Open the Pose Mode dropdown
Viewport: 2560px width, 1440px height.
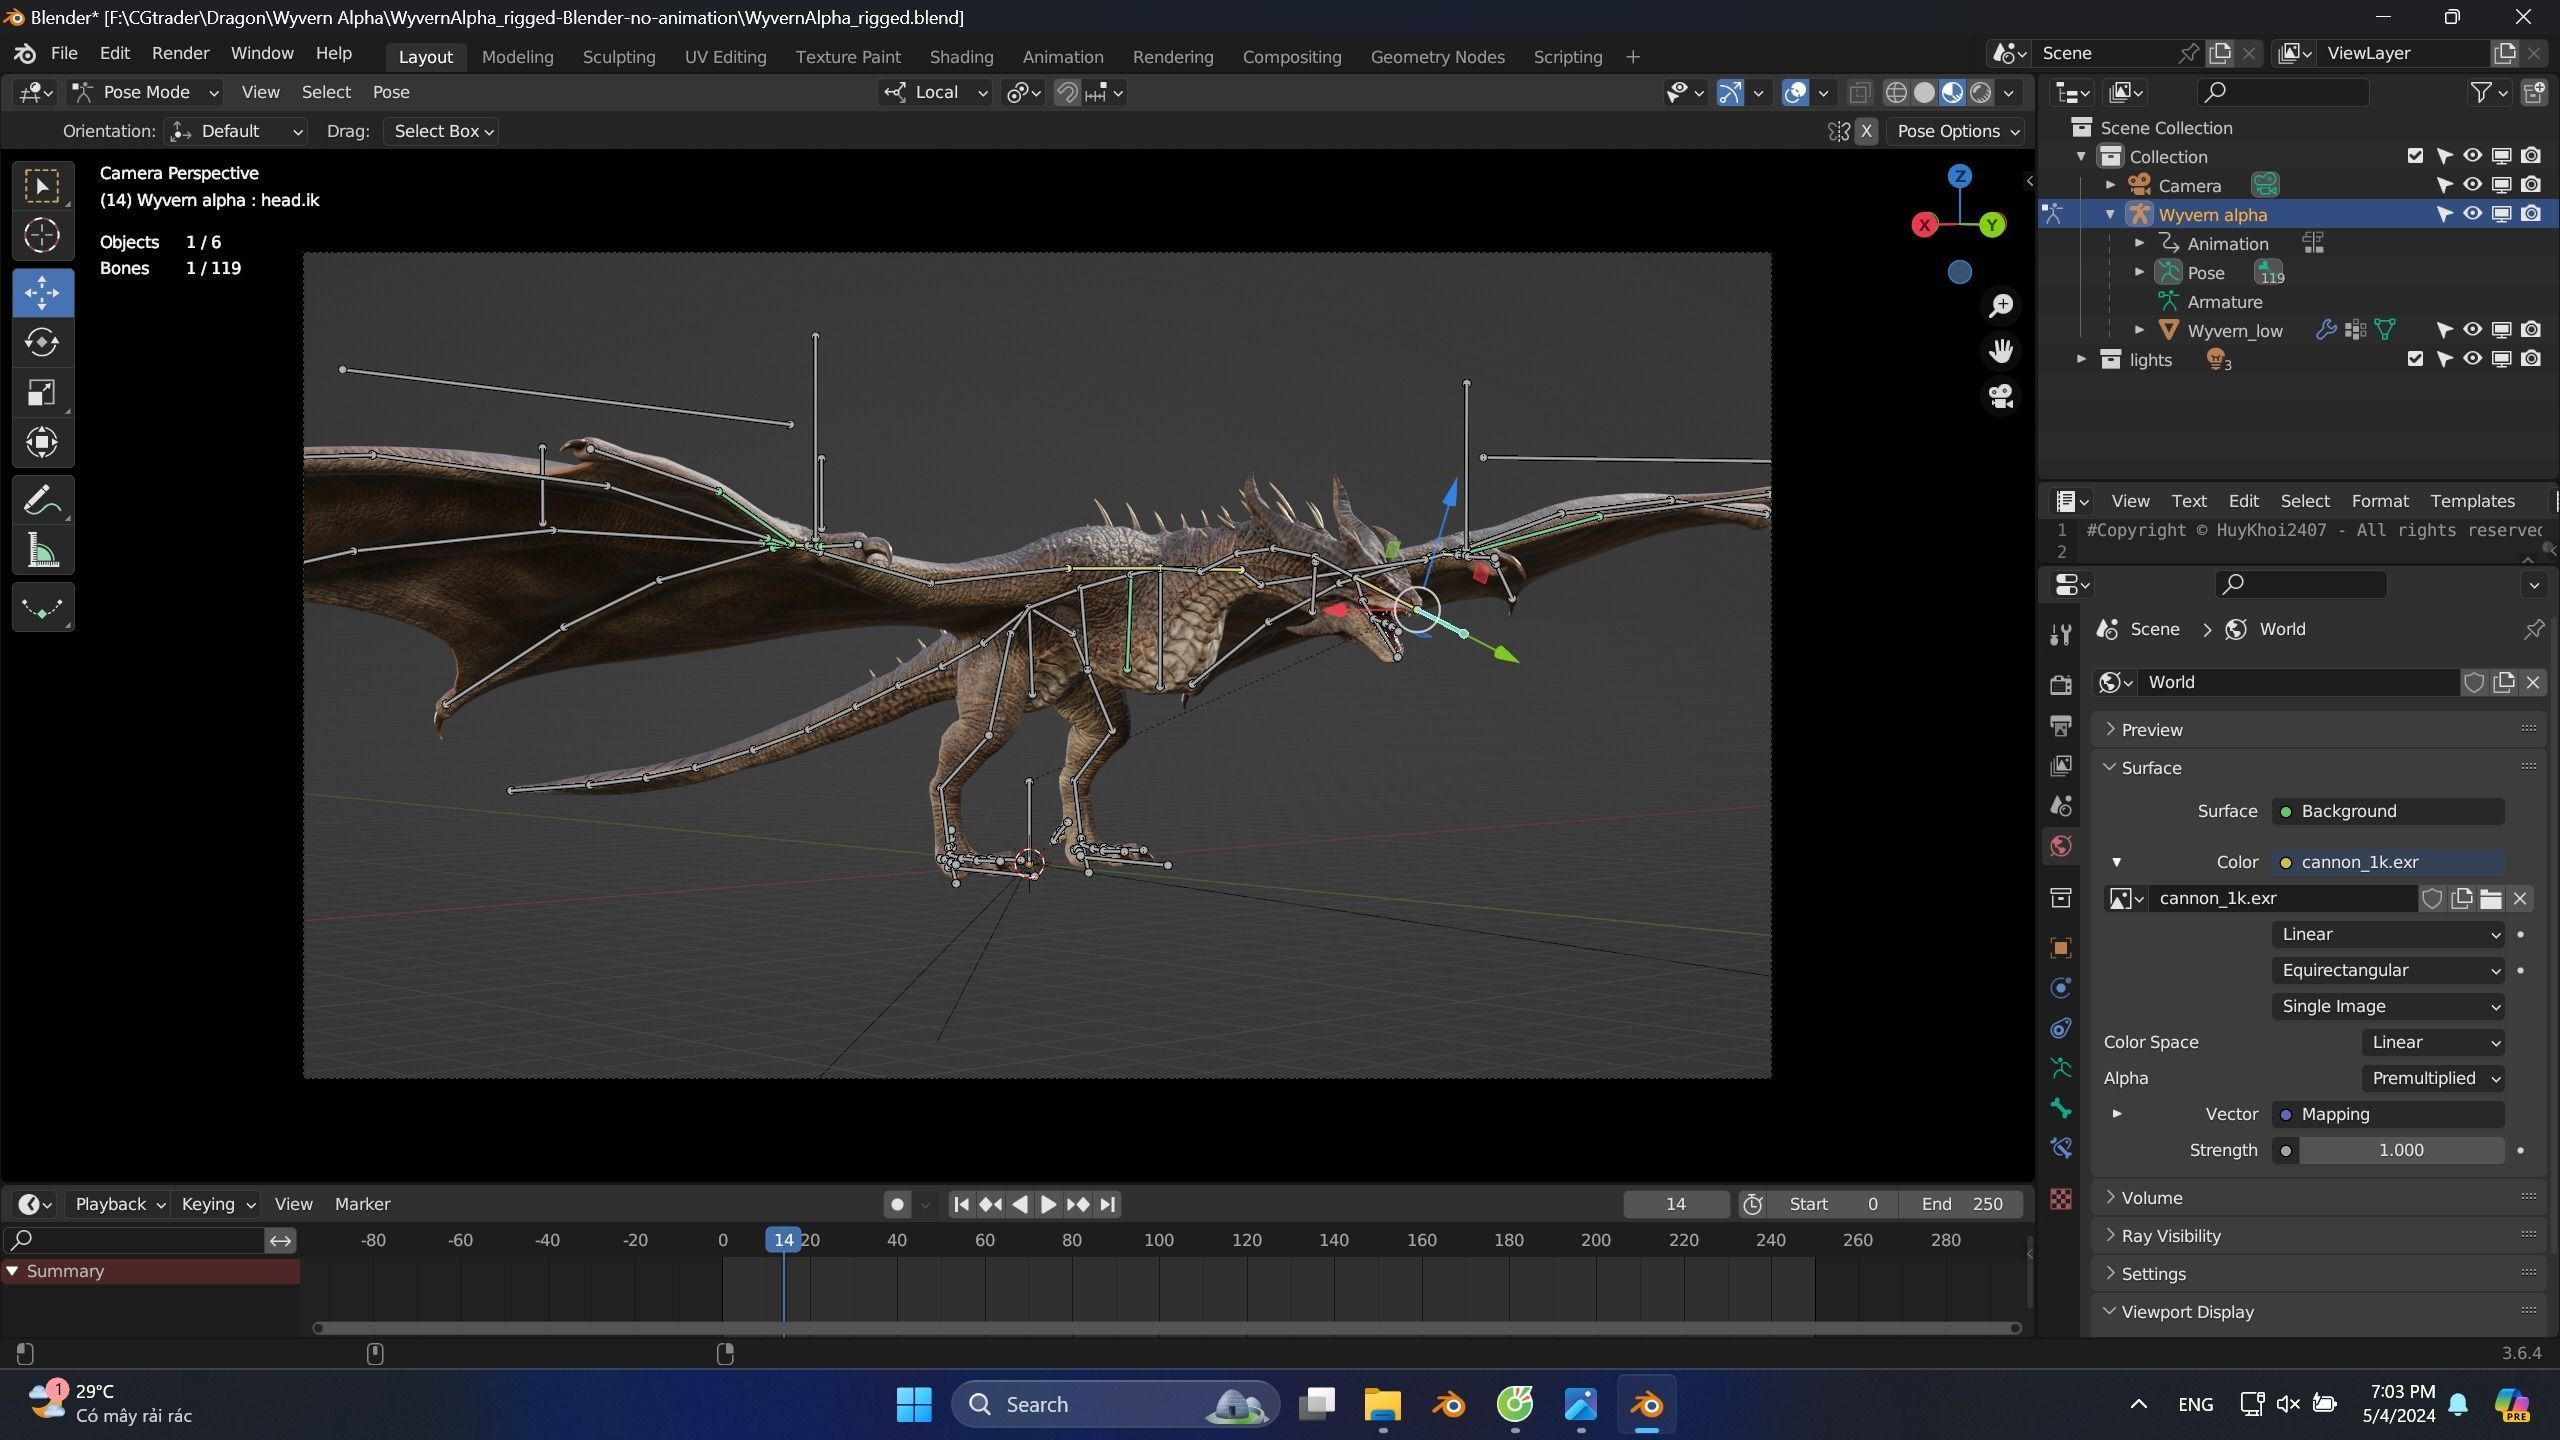point(146,93)
